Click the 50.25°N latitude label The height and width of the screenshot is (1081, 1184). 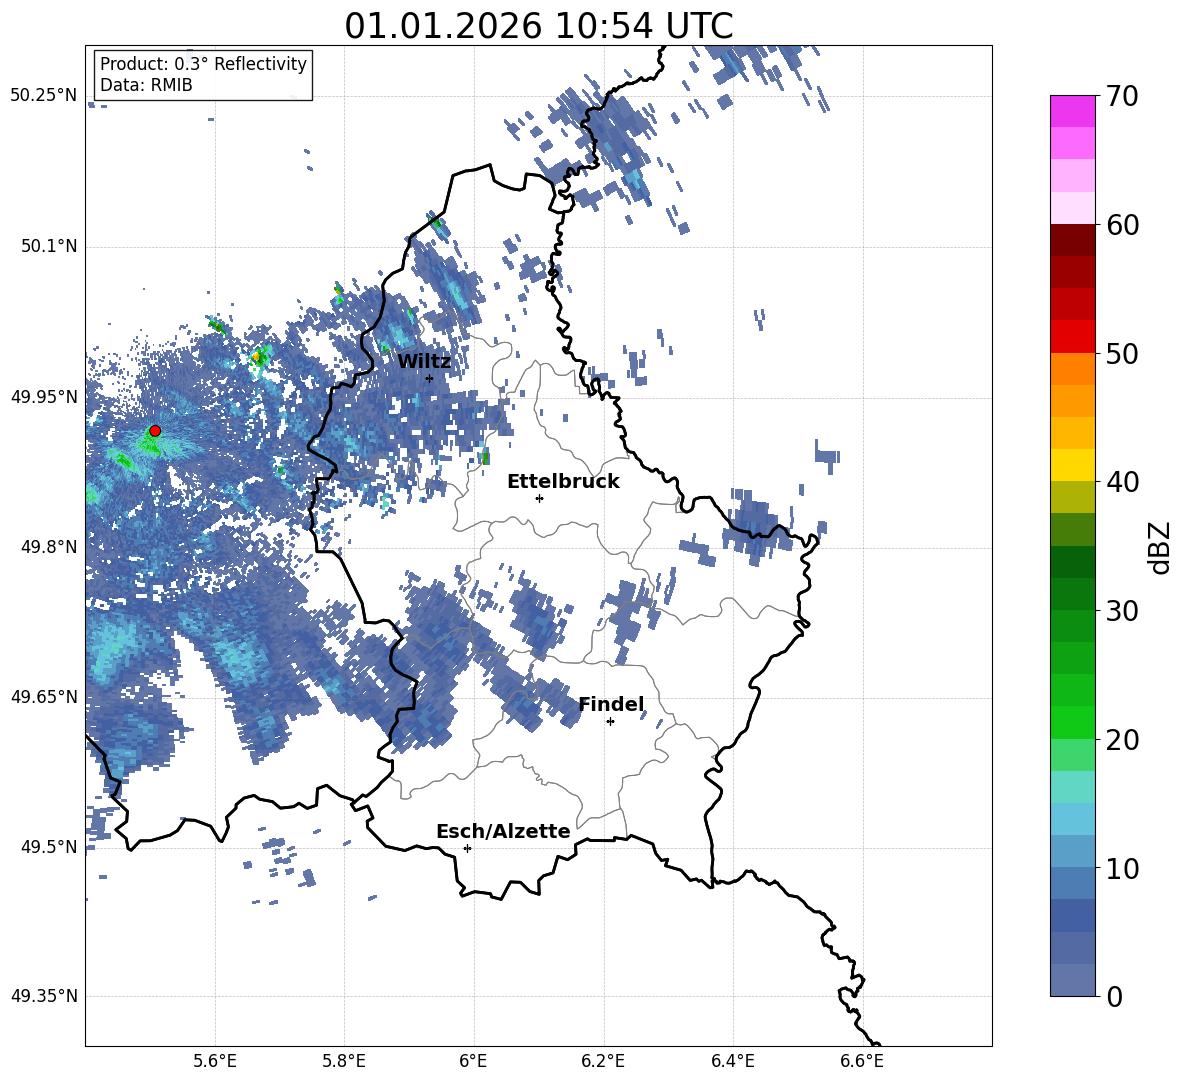click(x=44, y=96)
